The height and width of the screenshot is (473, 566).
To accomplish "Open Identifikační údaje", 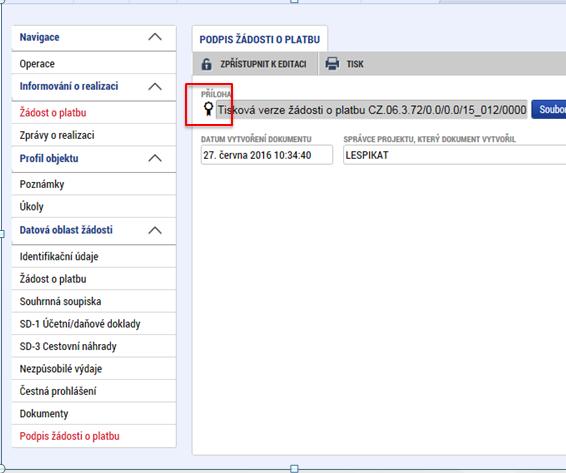I will pos(94,256).
